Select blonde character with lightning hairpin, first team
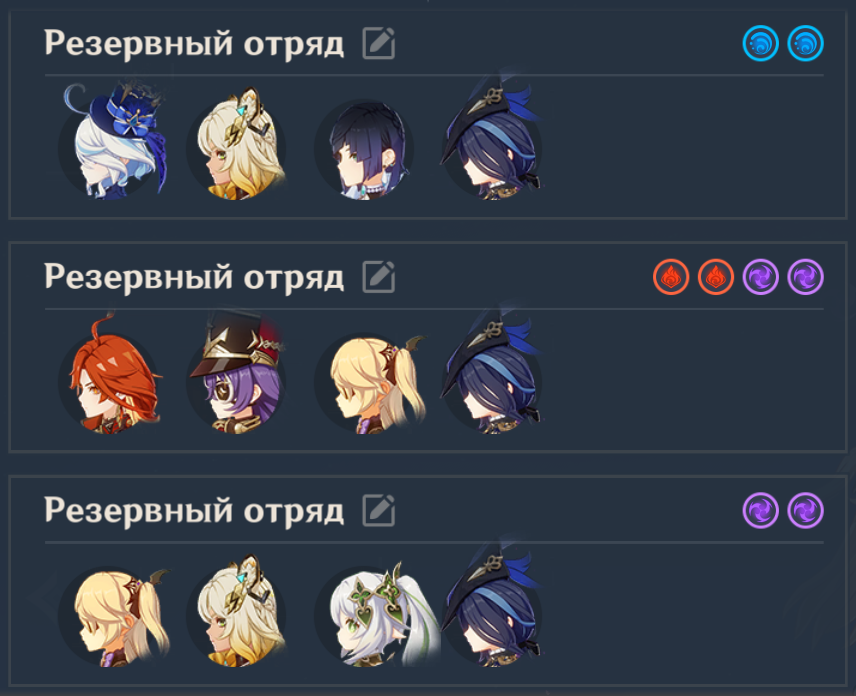The width and height of the screenshot is (856, 696). [x=236, y=145]
